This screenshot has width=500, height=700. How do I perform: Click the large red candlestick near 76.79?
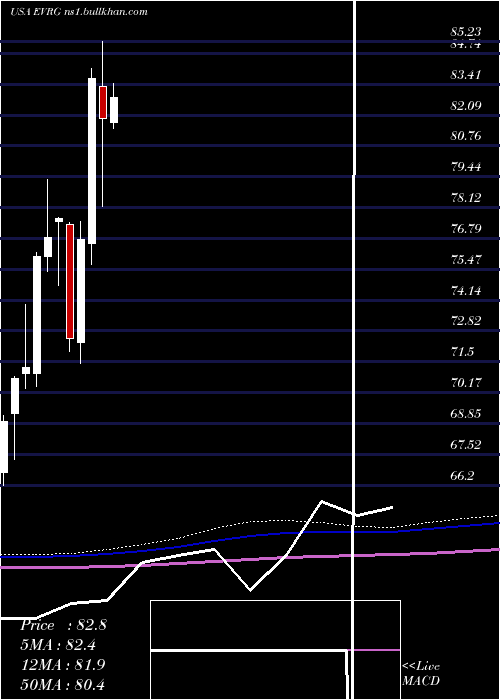click(x=70, y=281)
